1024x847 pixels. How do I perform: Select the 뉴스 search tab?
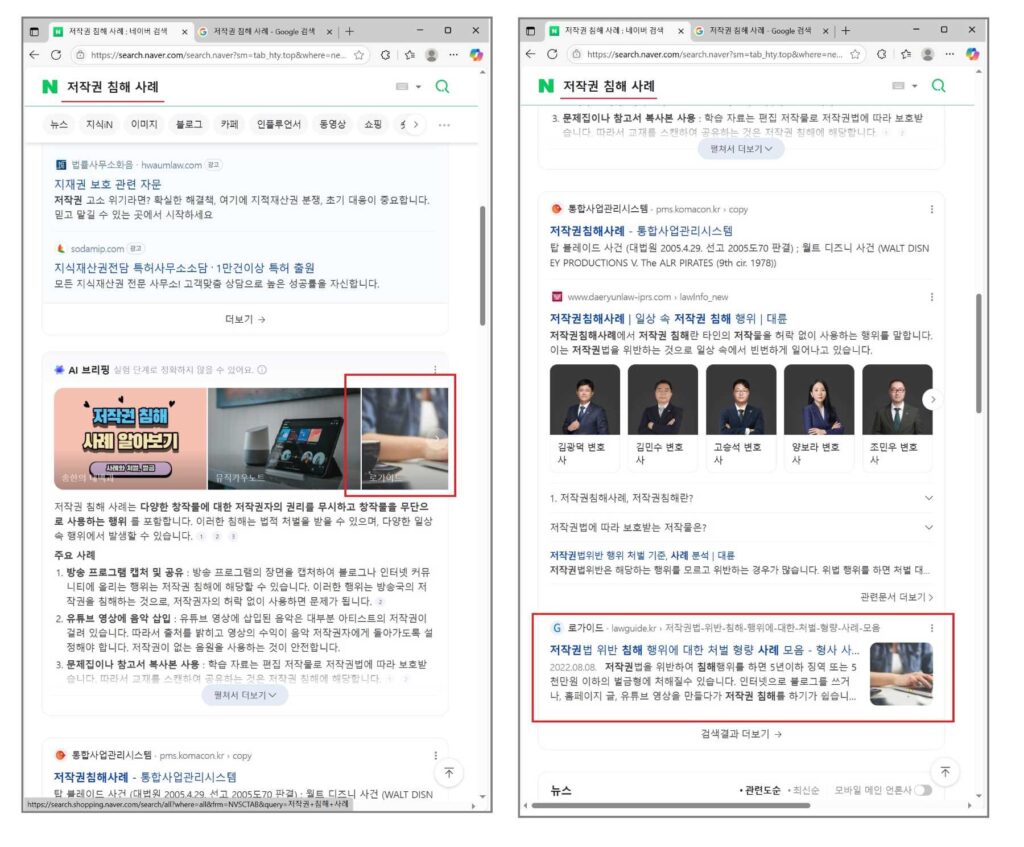pyautogui.click(x=59, y=124)
